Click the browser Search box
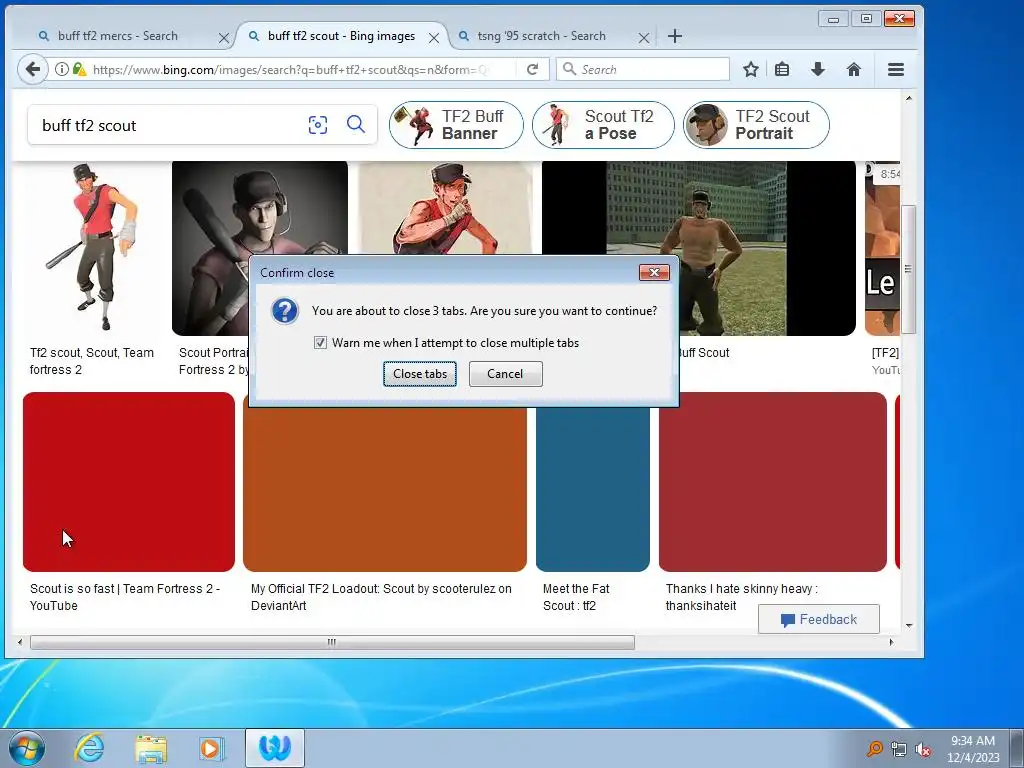 click(643, 69)
